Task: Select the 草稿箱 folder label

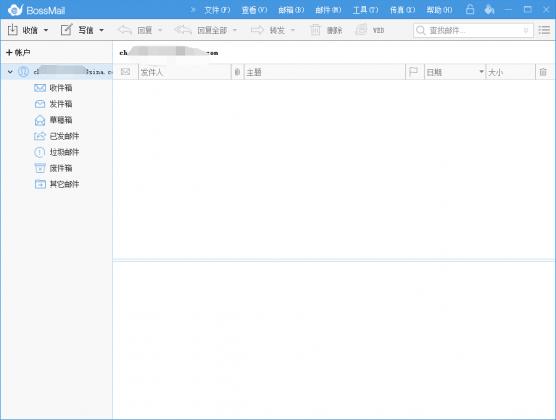Action: click(61, 120)
